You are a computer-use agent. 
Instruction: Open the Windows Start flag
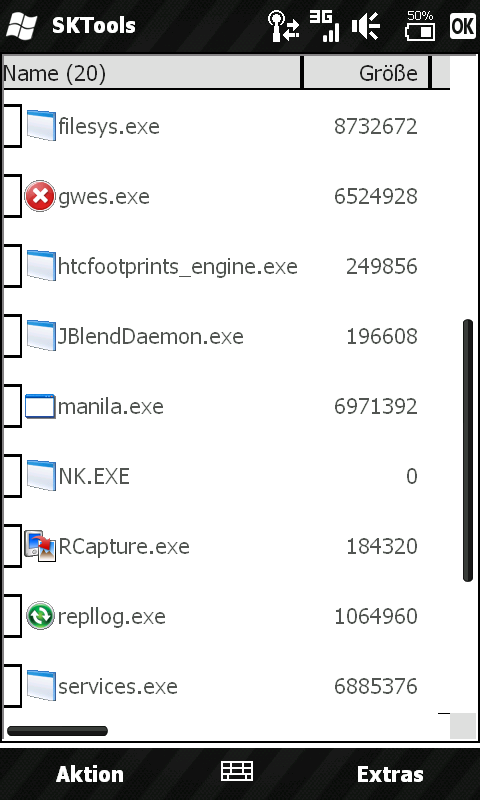[x=21, y=26]
